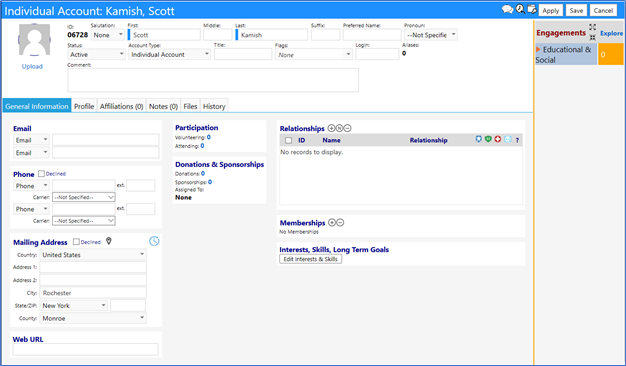The image size is (626, 366).
Task: Expand all engagements with the outward arrows icon
Action: [x=592, y=27]
